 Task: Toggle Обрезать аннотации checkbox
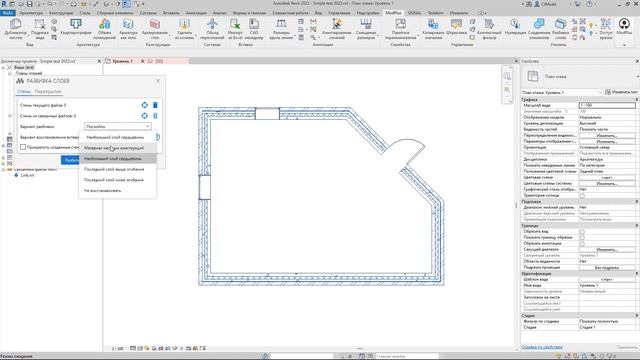[x=582, y=244]
